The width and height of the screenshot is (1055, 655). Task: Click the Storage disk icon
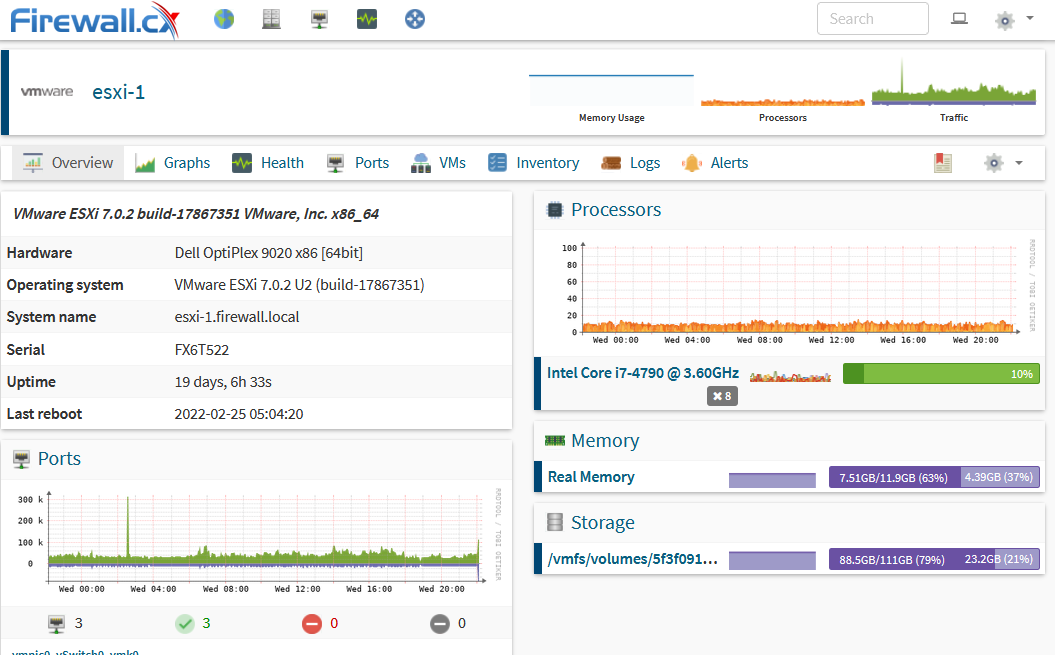point(554,522)
